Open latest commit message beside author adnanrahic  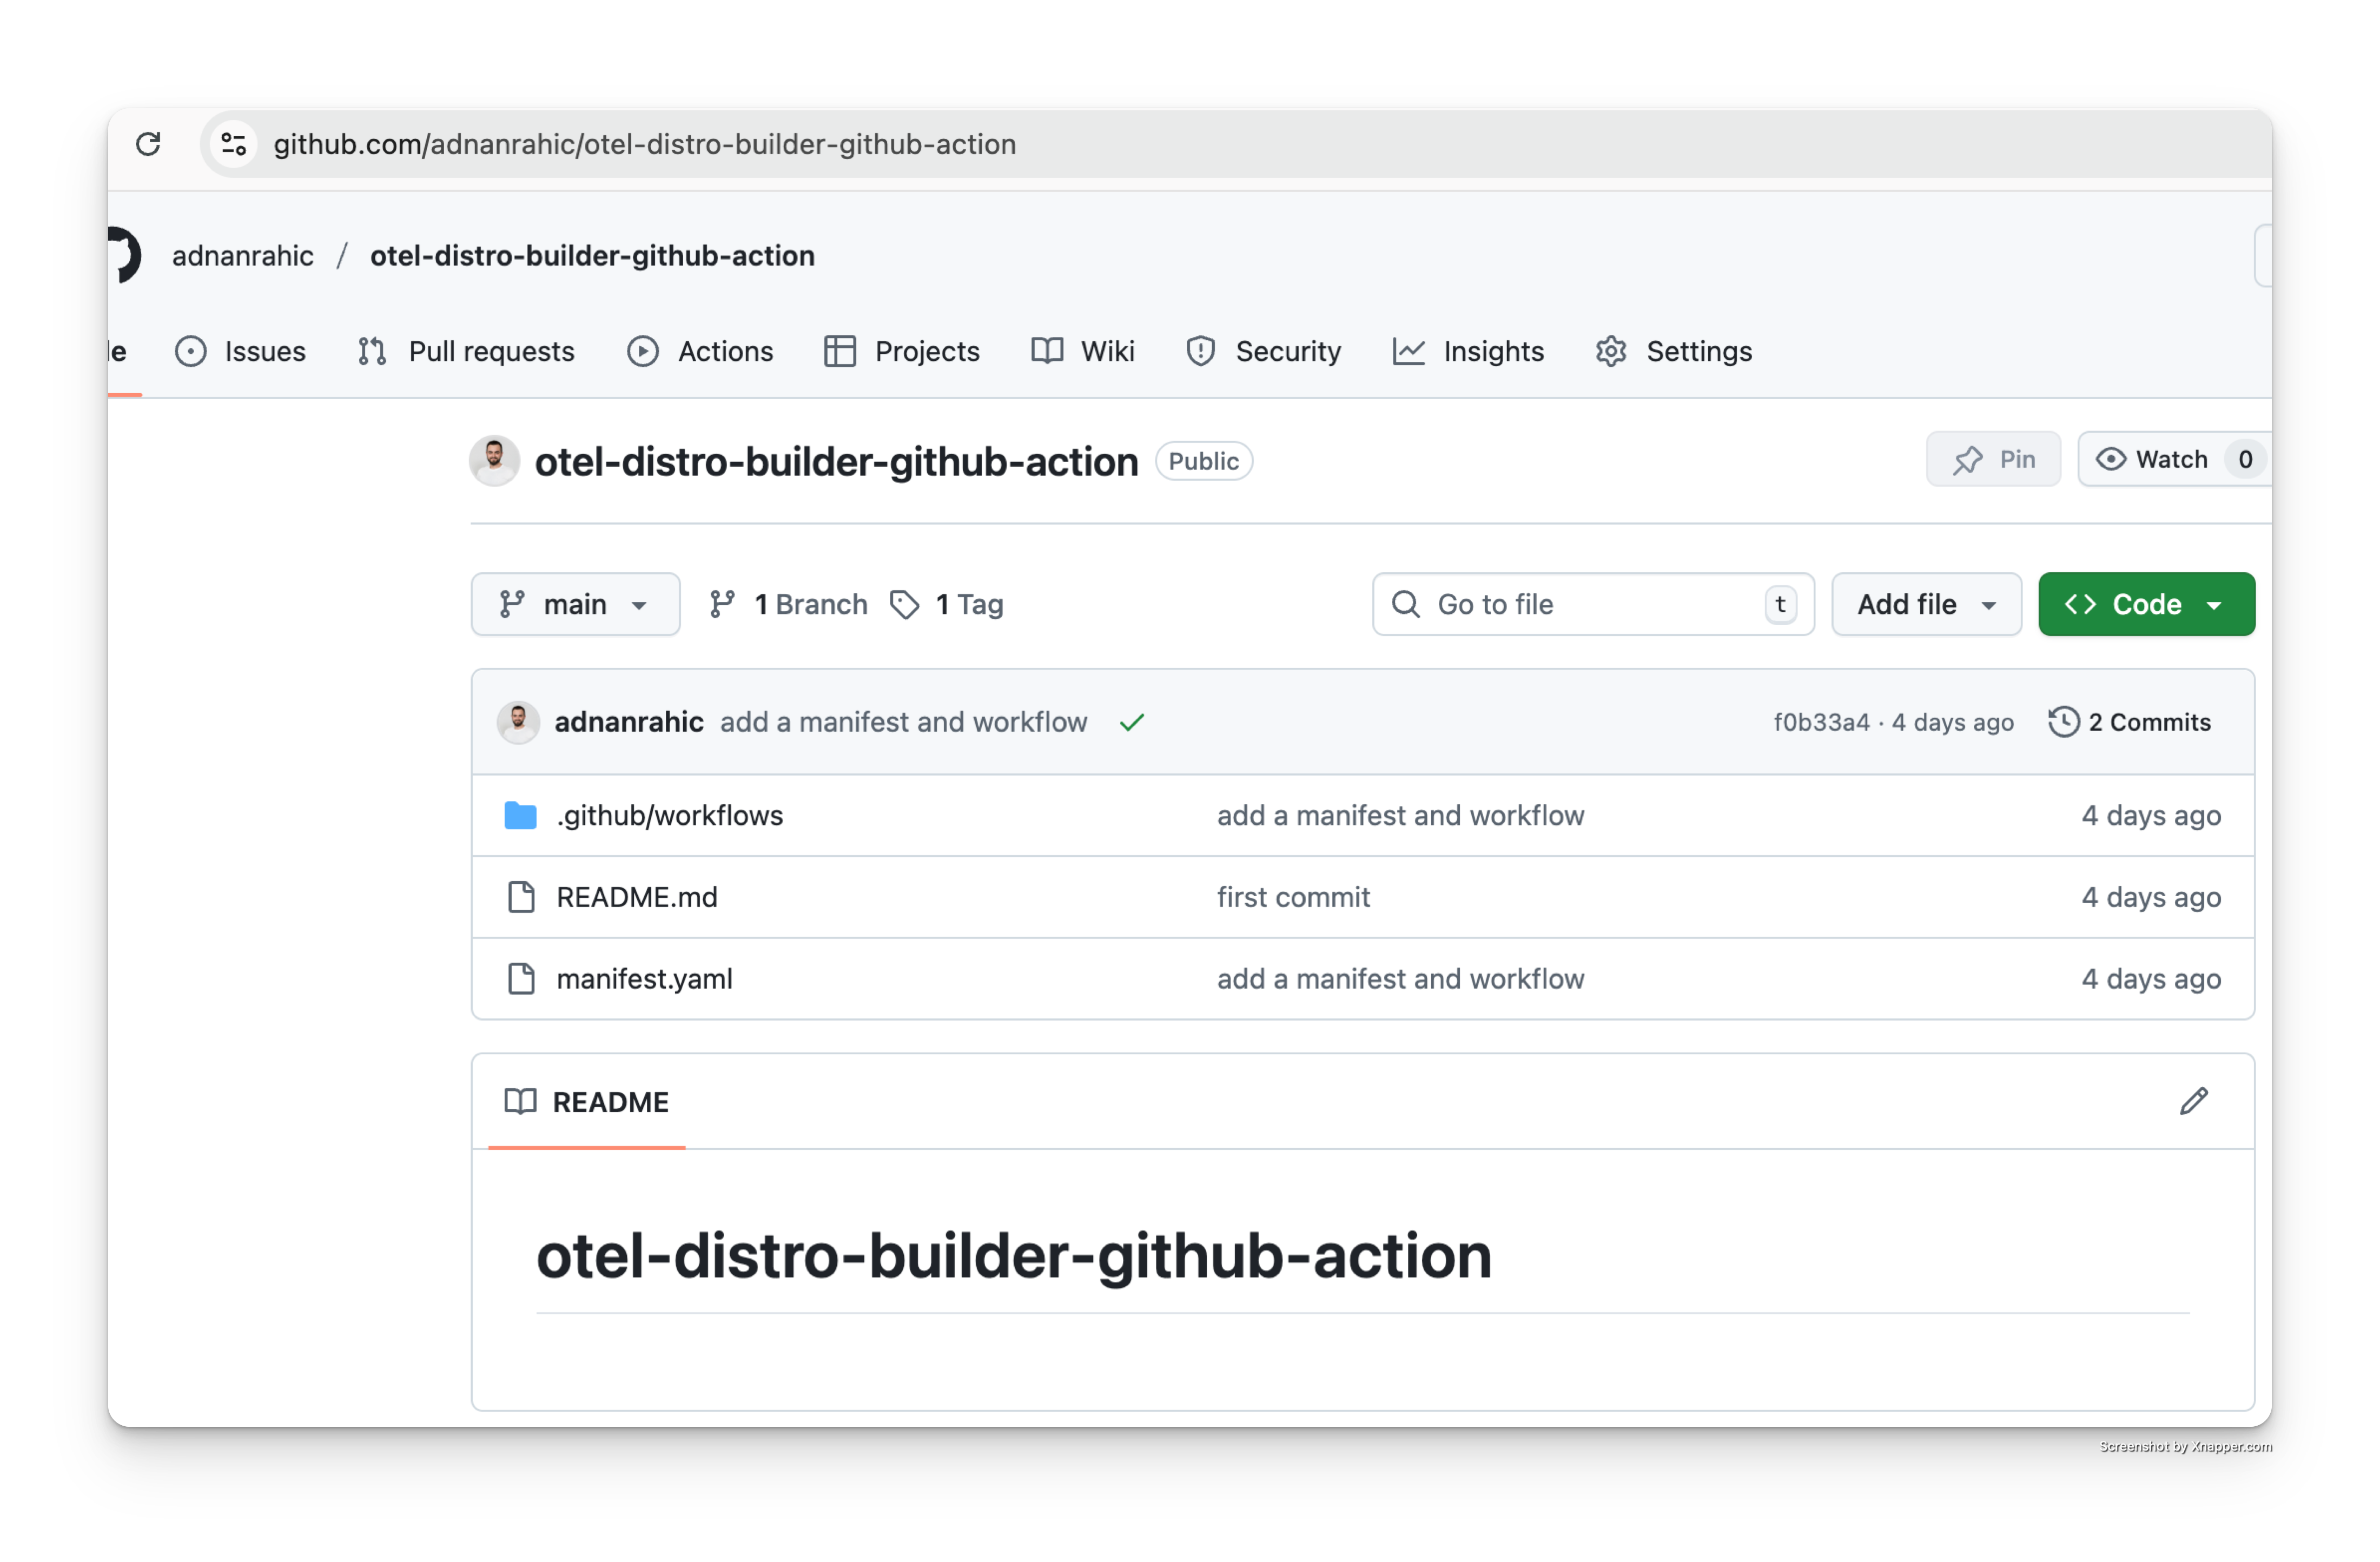point(903,722)
